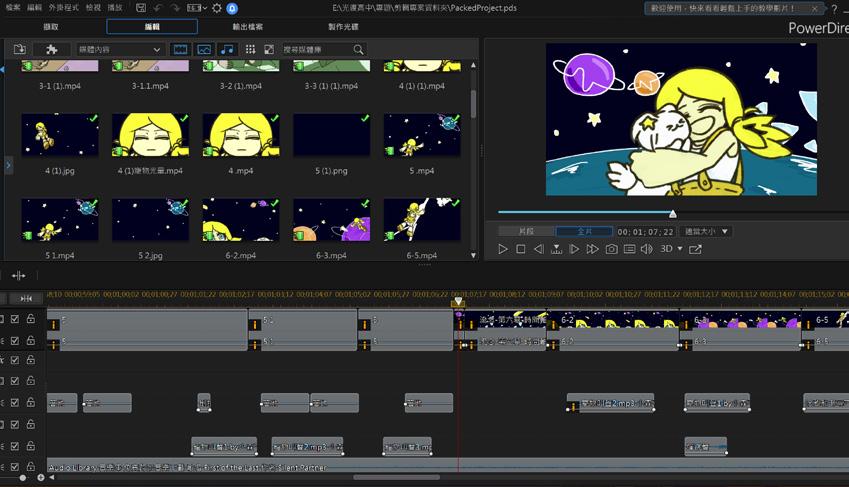Open the library menu grid icon

click(250, 49)
